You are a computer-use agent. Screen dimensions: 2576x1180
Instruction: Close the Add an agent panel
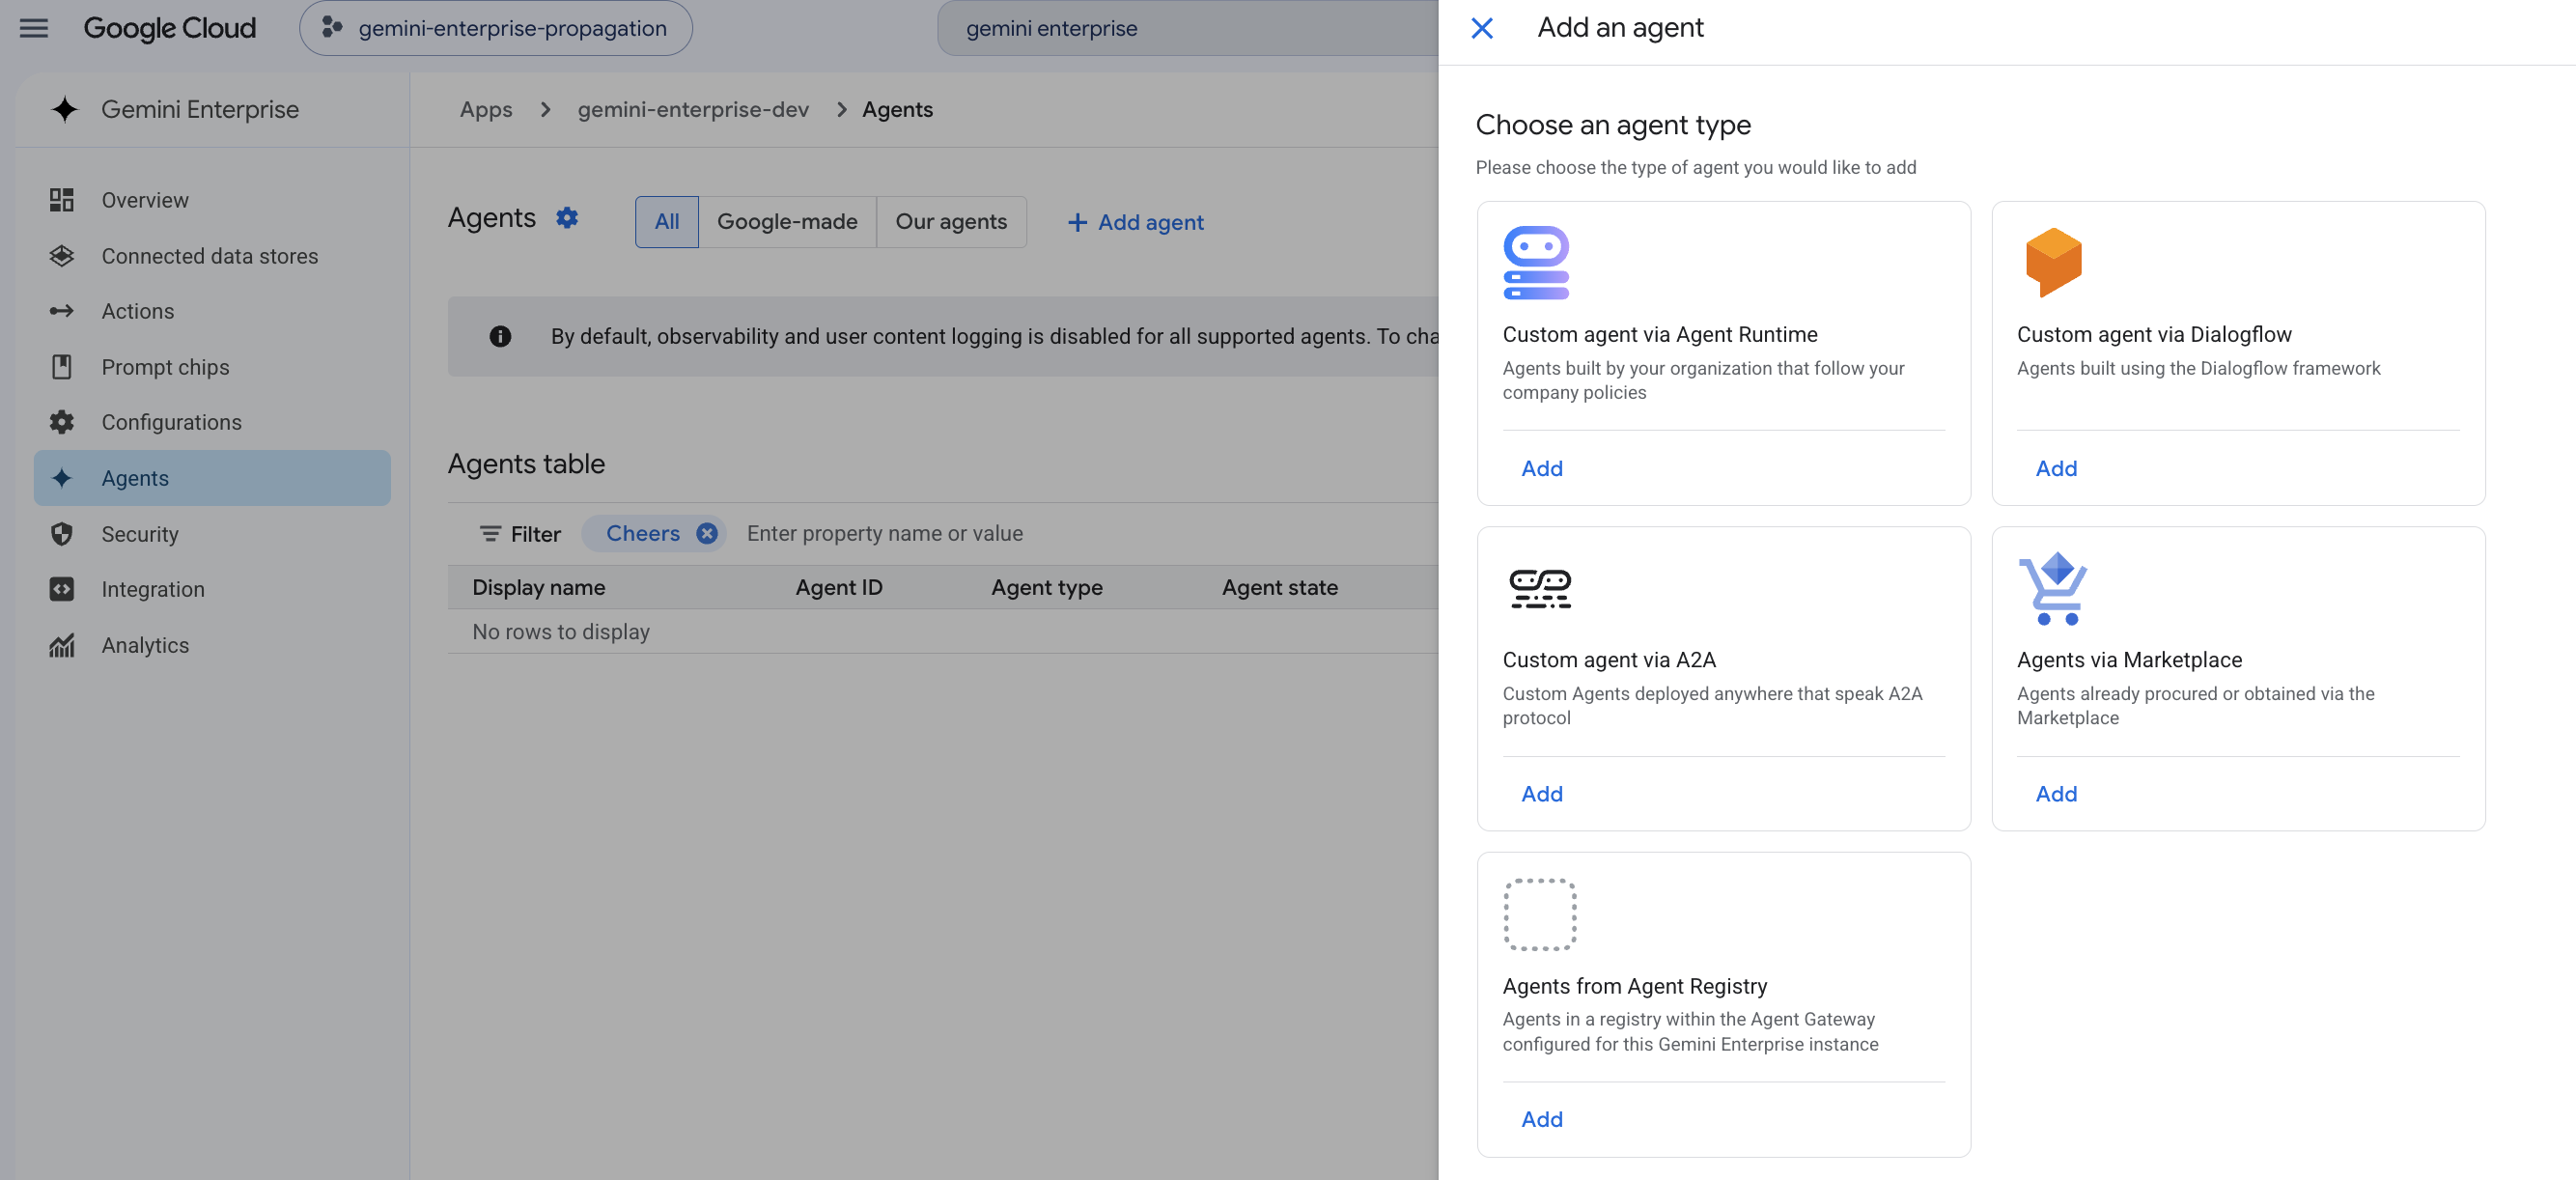1482,28
